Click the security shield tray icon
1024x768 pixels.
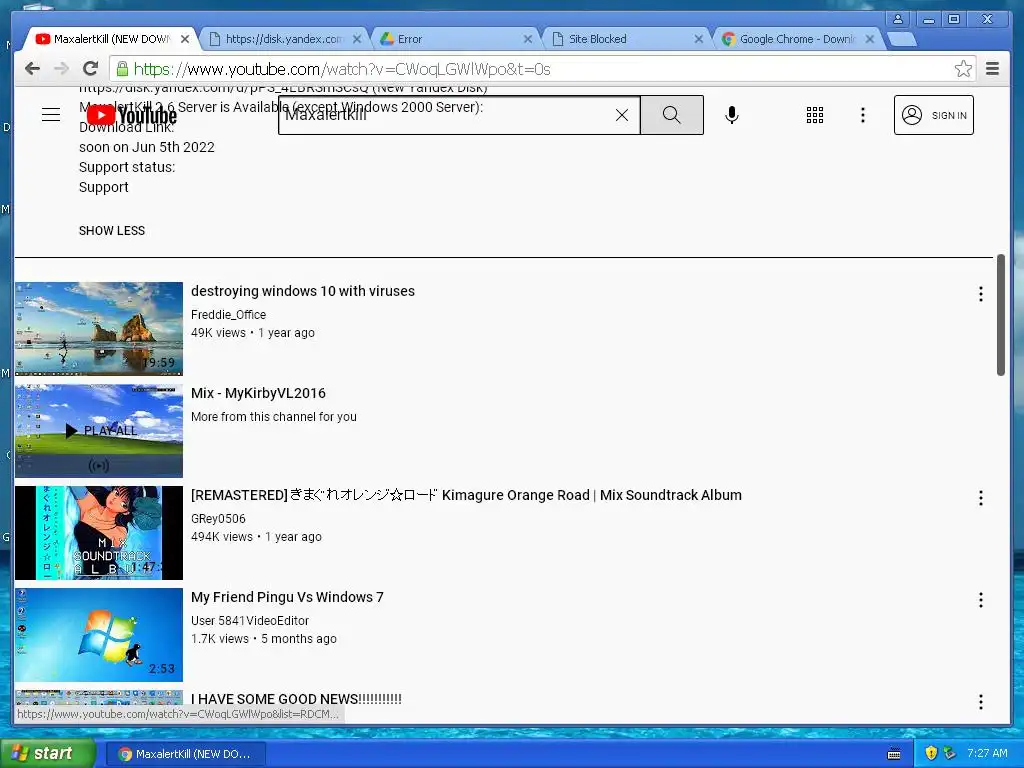click(931, 753)
